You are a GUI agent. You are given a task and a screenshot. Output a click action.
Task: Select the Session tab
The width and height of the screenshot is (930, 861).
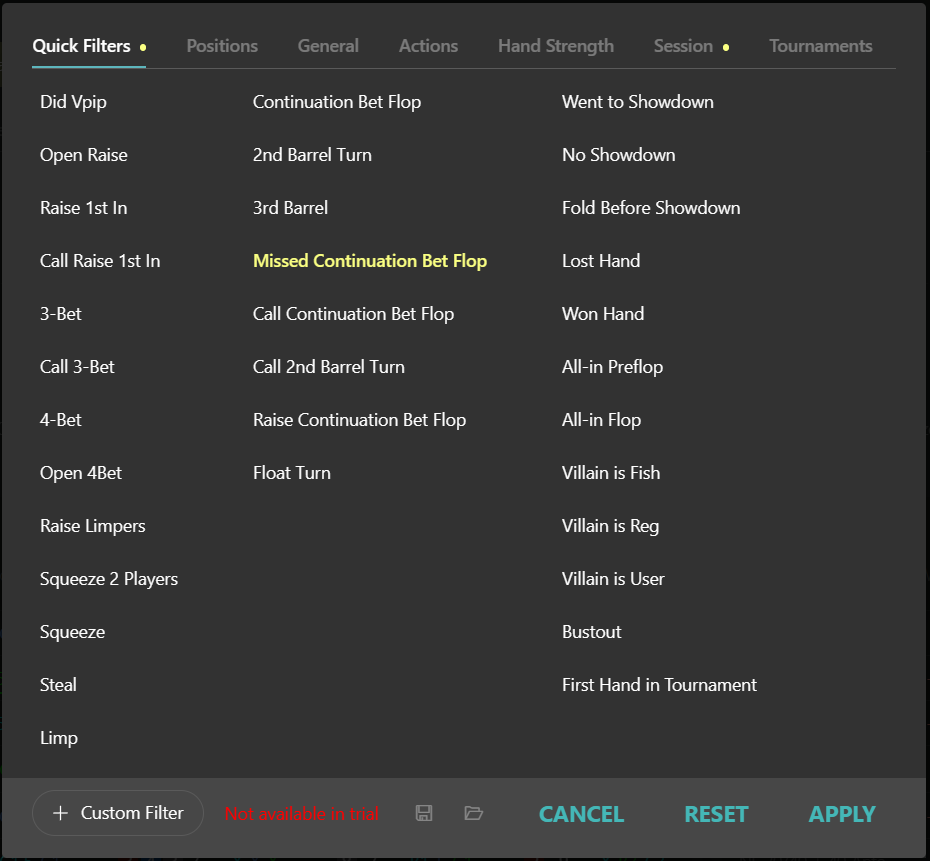pyautogui.click(x=683, y=46)
